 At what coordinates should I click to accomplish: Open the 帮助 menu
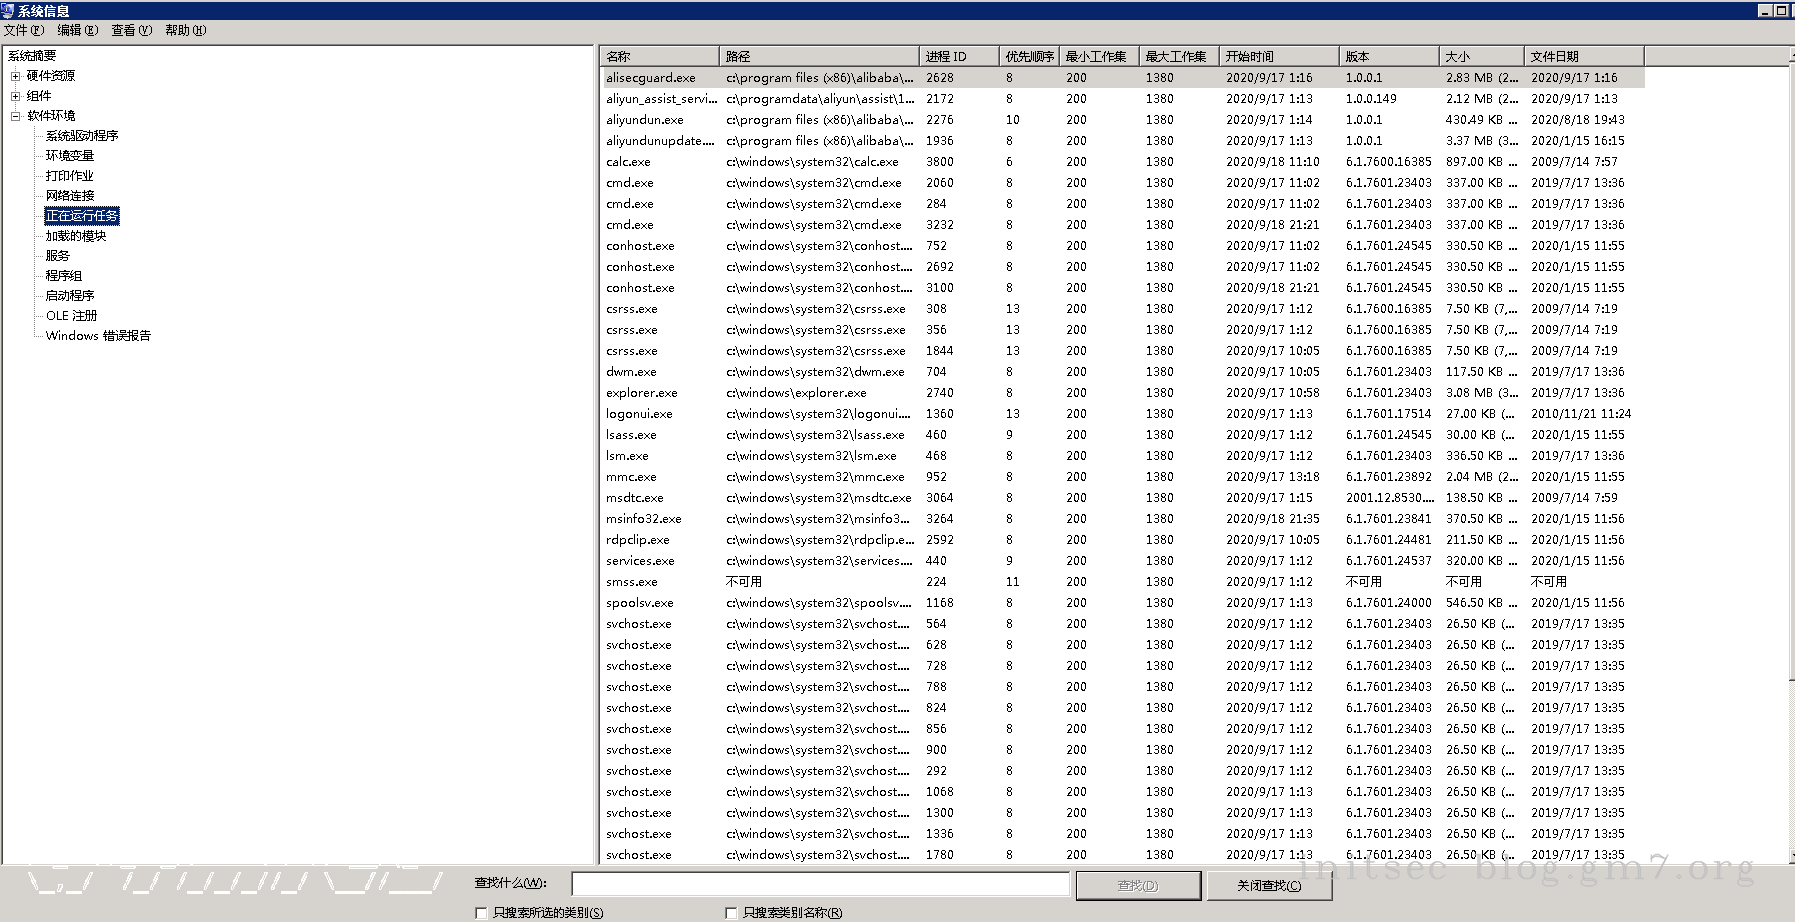pos(185,30)
